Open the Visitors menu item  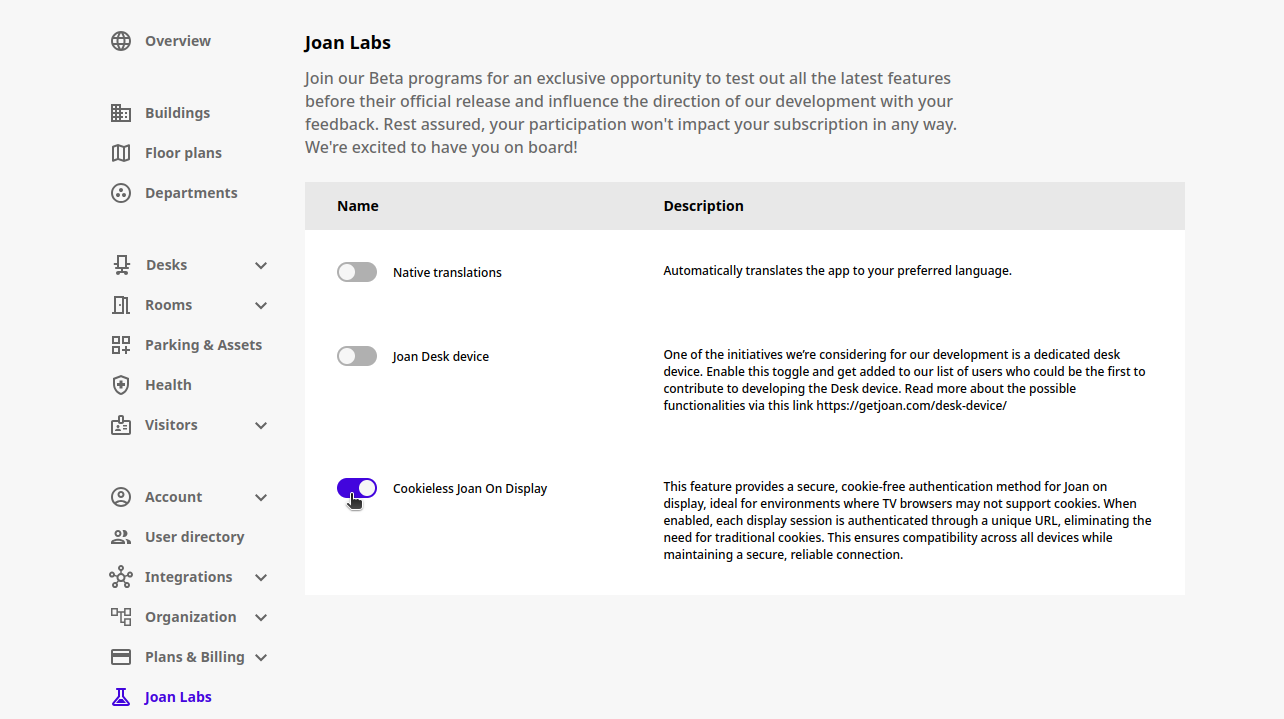click(171, 425)
